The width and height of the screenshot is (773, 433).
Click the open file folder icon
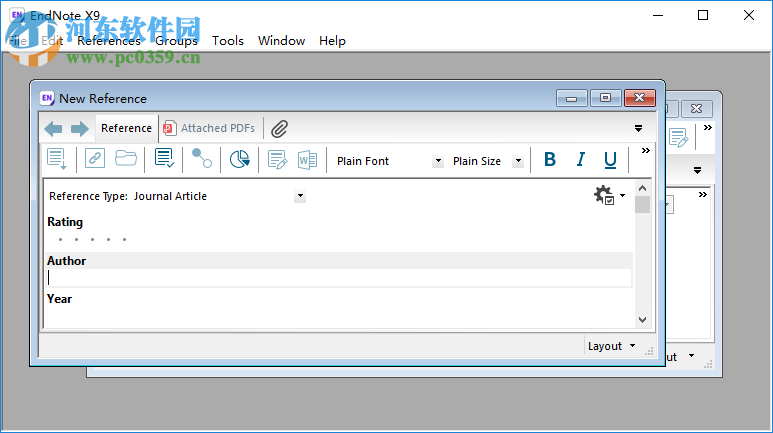coord(126,158)
